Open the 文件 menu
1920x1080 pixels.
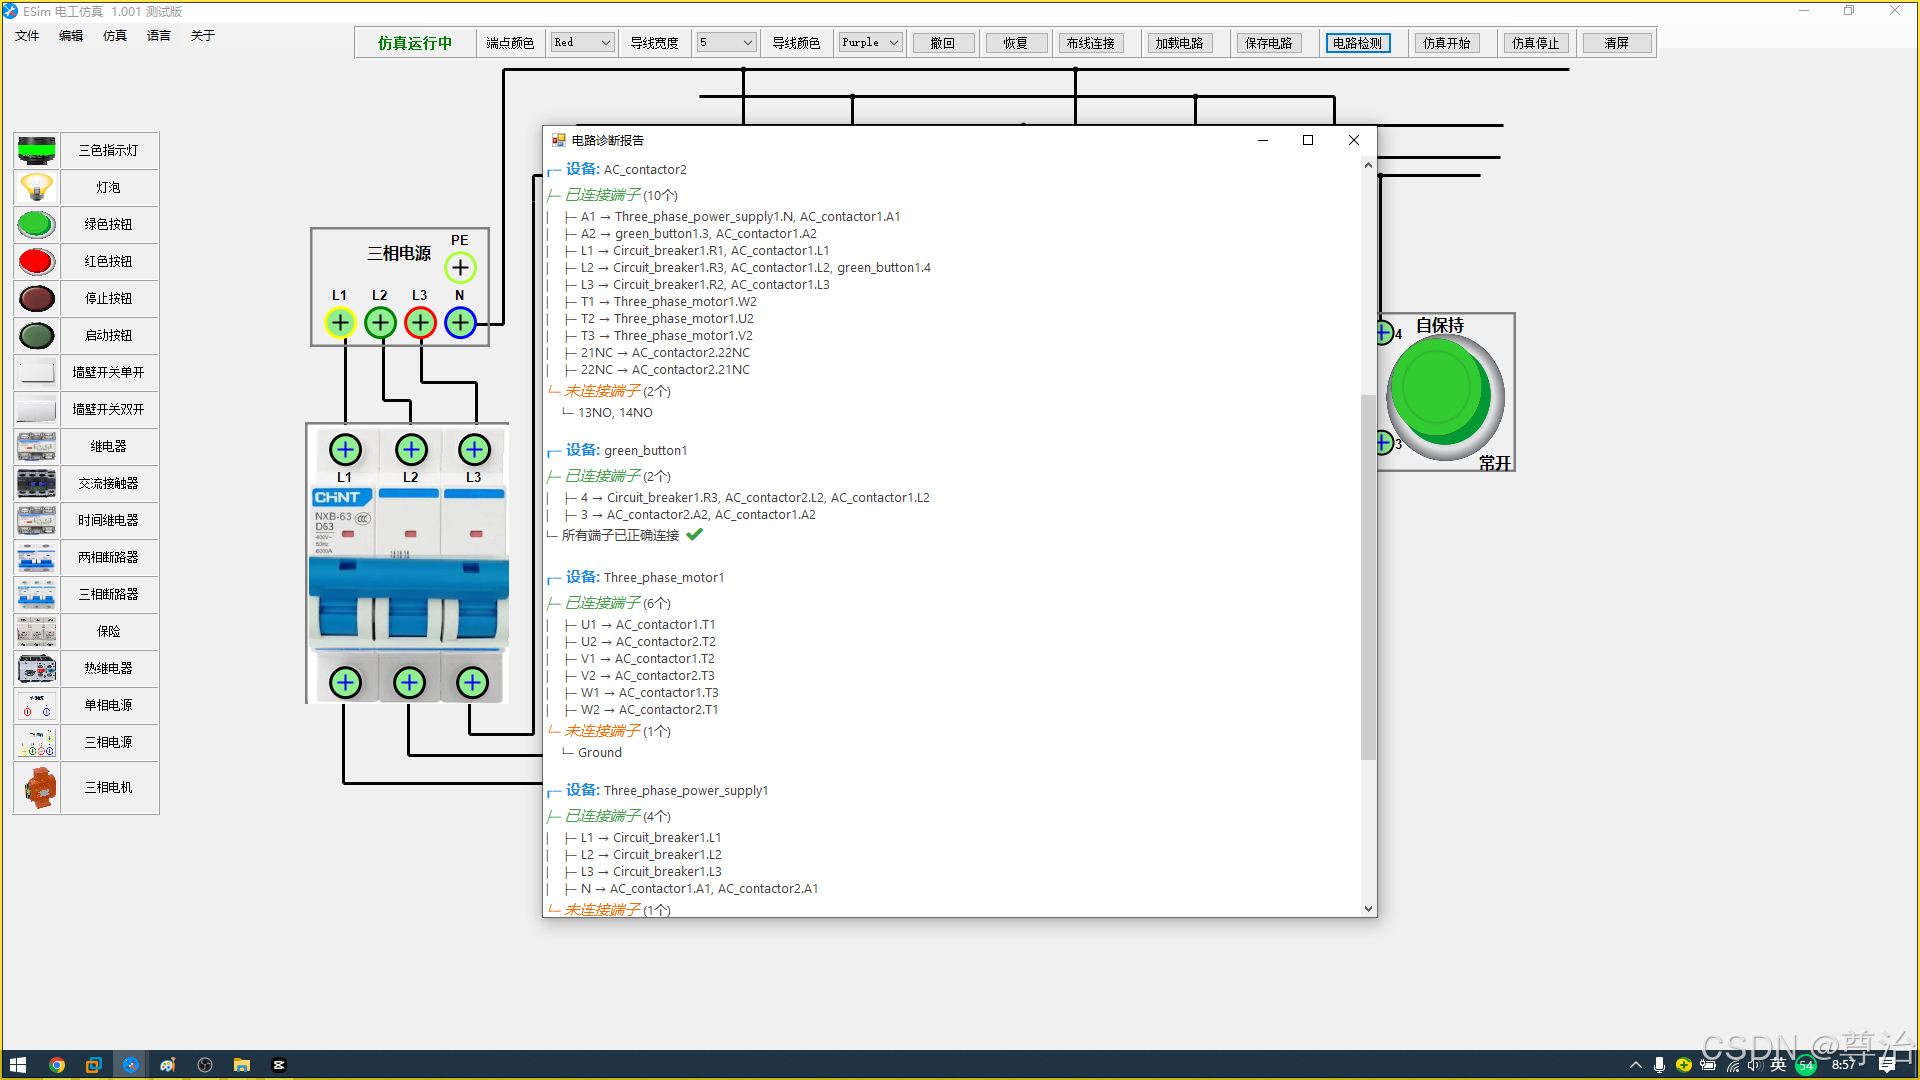[x=27, y=36]
